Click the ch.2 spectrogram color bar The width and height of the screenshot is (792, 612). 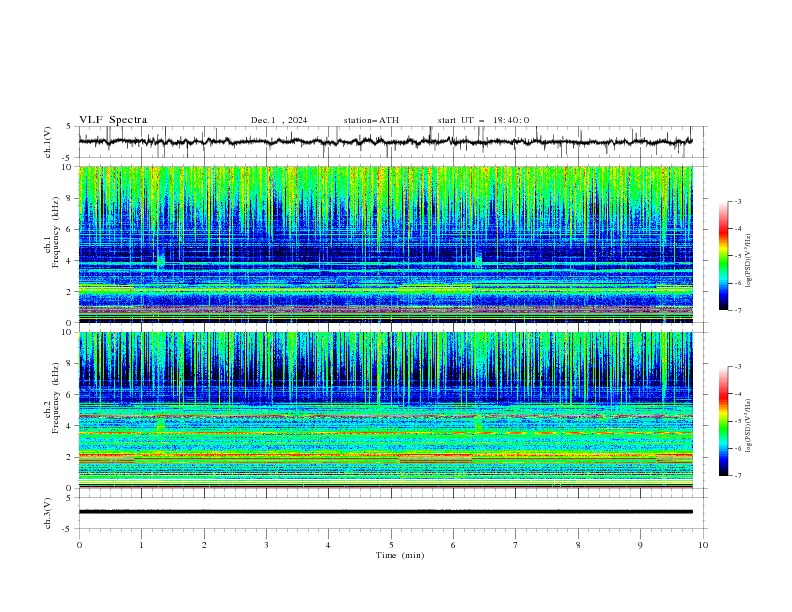point(723,421)
